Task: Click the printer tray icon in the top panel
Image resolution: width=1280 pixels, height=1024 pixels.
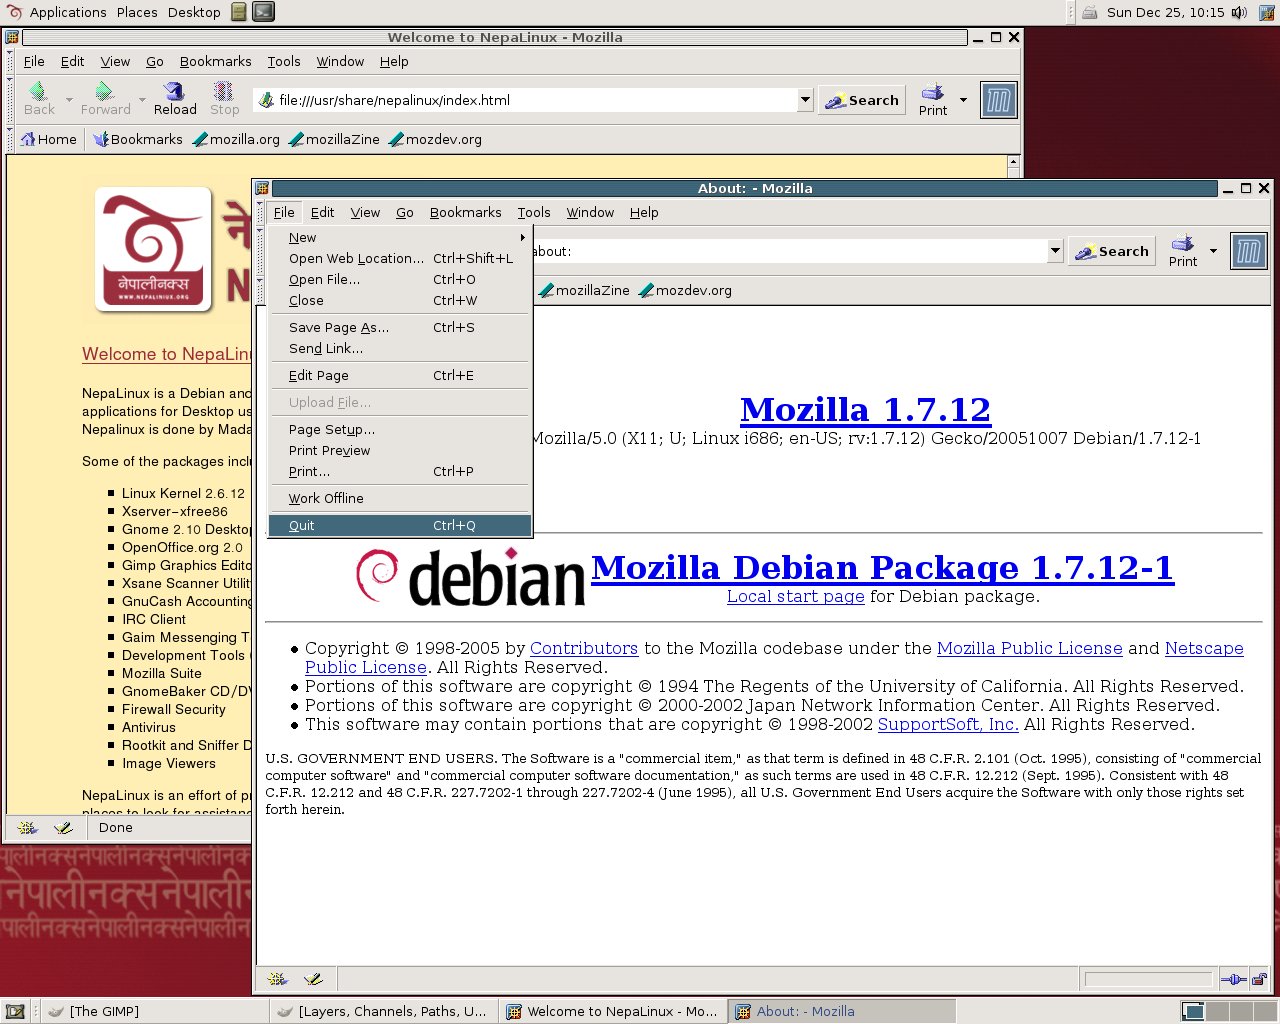Action: (x=1090, y=12)
